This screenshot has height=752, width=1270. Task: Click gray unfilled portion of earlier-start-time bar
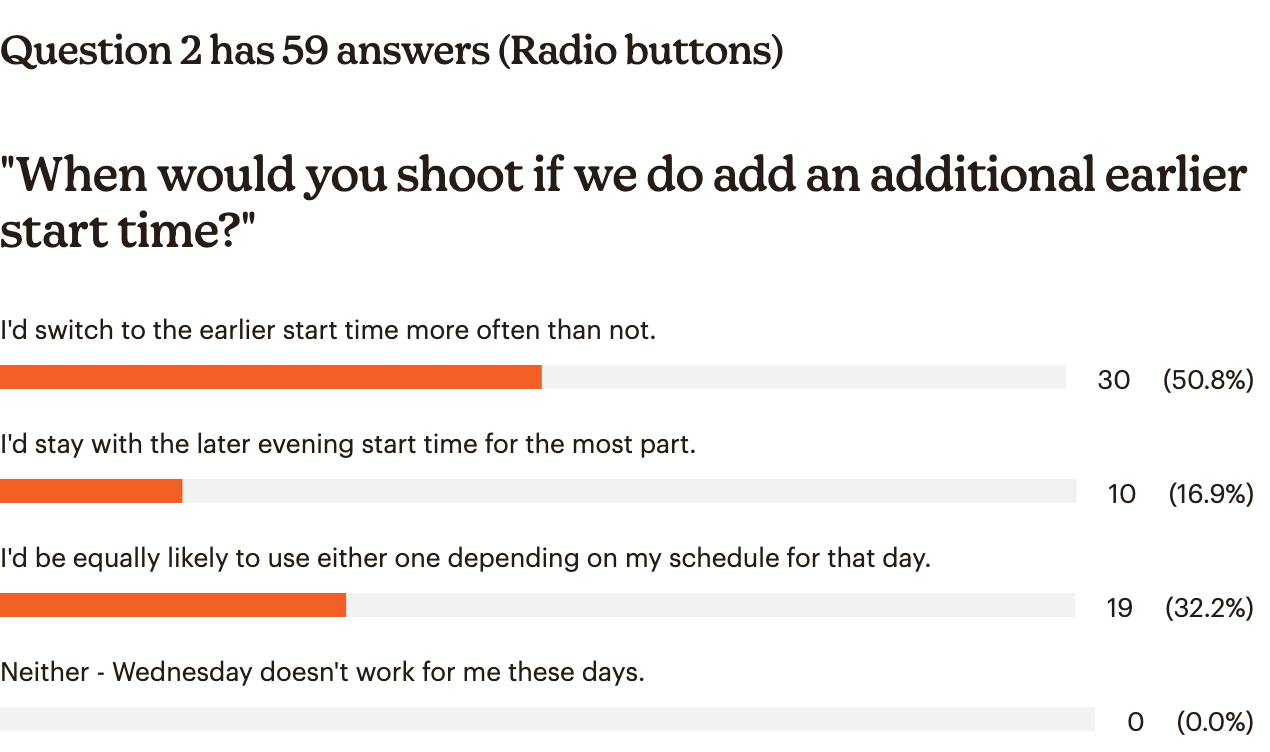click(804, 377)
